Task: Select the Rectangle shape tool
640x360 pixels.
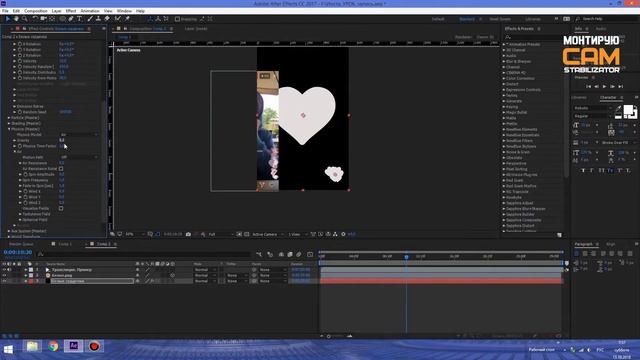Action: [62, 19]
